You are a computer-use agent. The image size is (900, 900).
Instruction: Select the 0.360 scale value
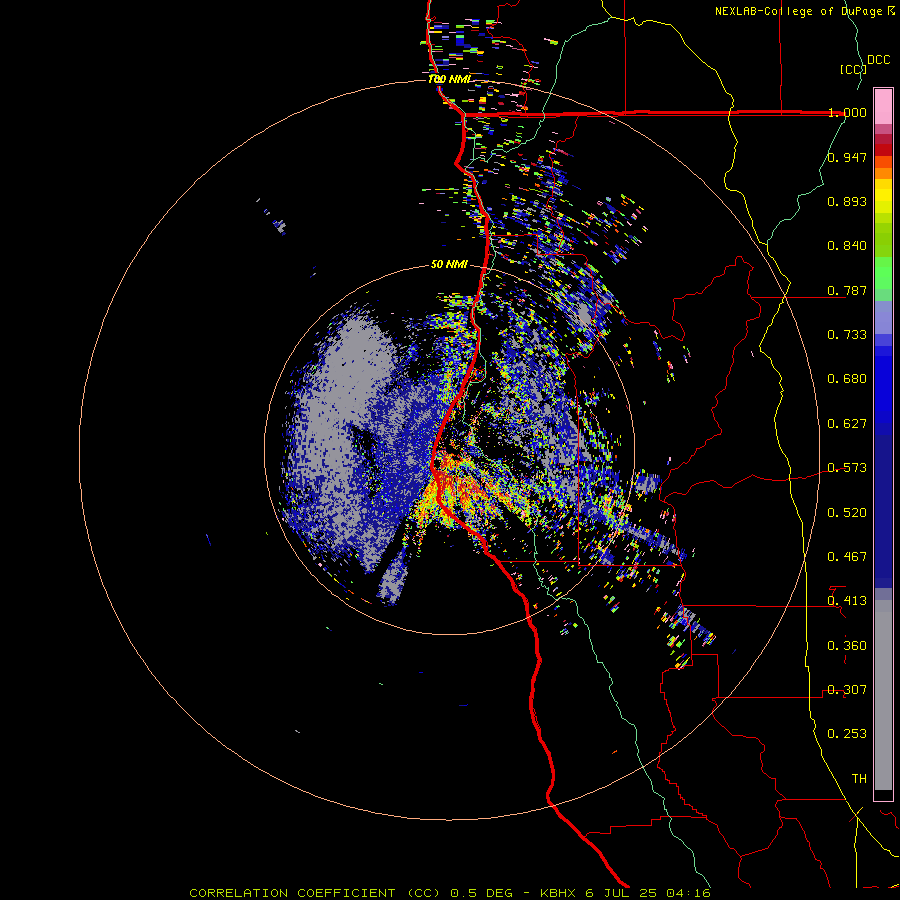(x=847, y=646)
